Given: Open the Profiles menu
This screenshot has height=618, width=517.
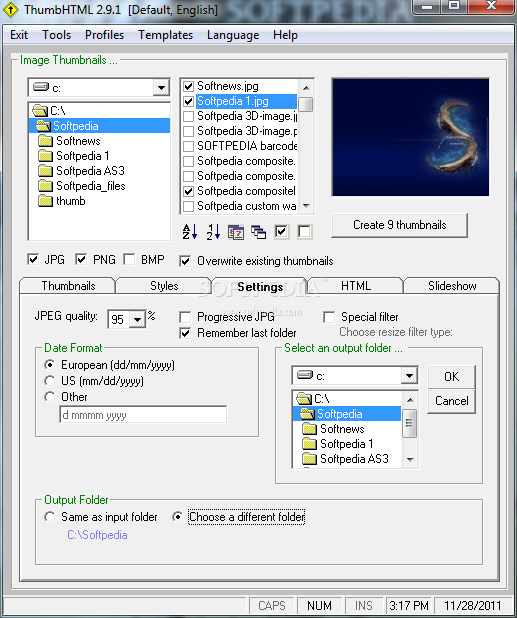Looking at the screenshot, I should [x=104, y=35].
